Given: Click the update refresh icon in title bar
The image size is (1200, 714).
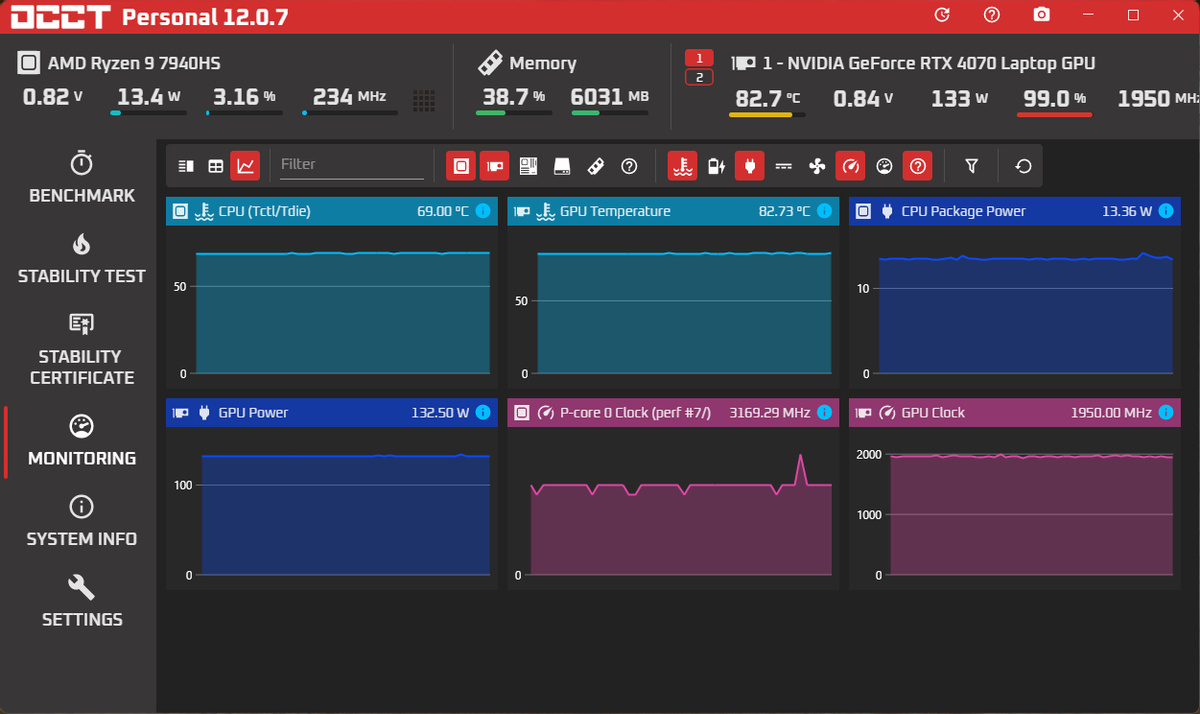Looking at the screenshot, I should 941,15.
